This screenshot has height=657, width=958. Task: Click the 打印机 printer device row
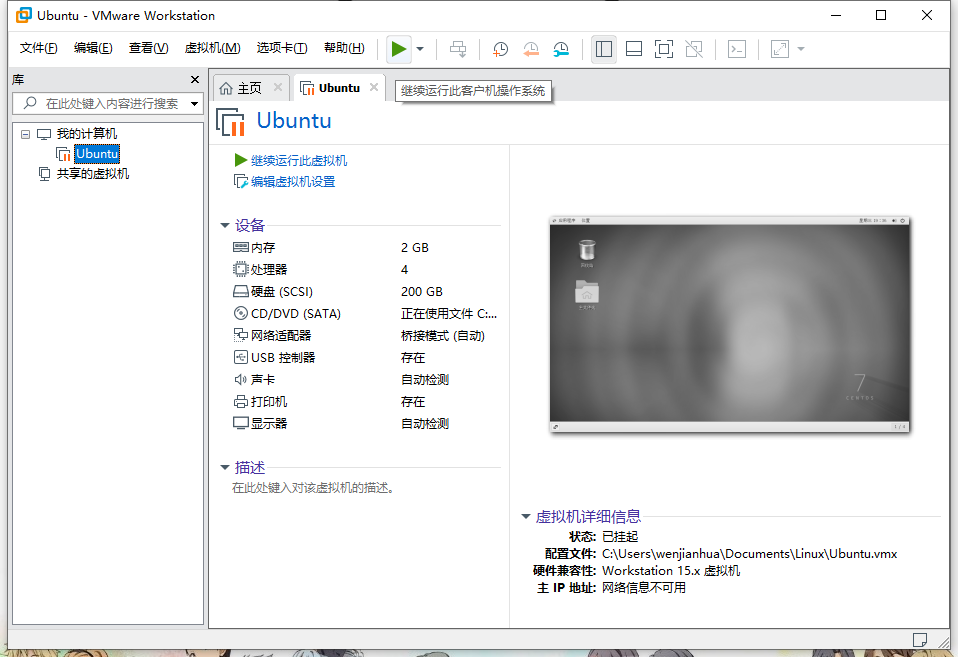(x=365, y=402)
